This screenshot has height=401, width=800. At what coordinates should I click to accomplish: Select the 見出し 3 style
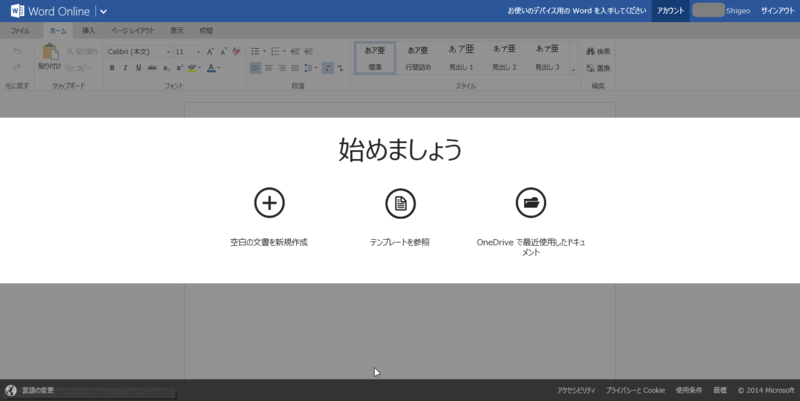(x=547, y=58)
